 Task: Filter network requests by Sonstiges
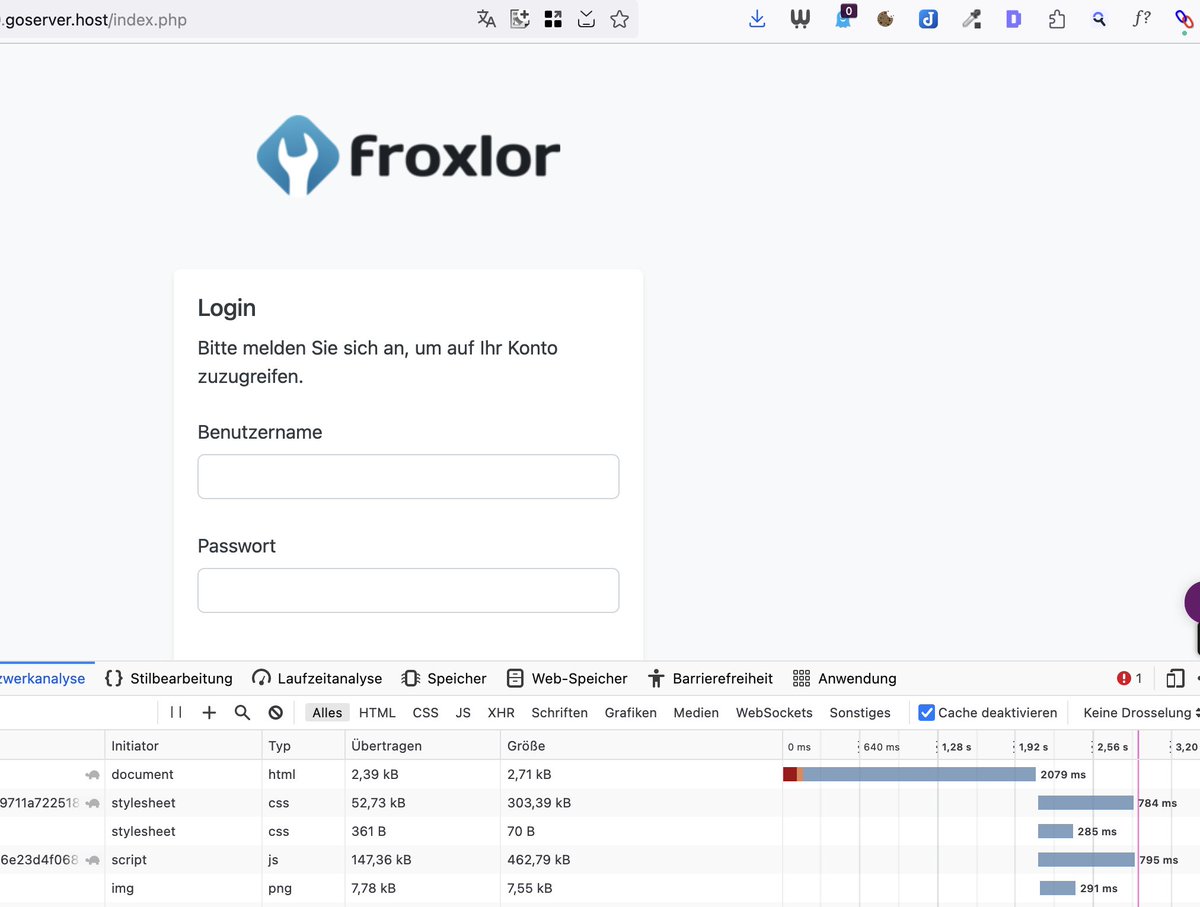point(860,712)
